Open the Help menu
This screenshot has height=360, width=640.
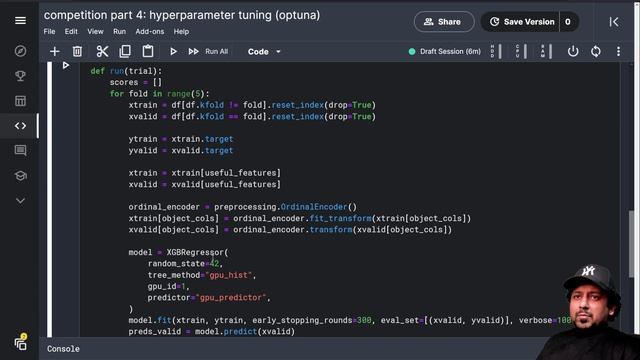click(x=181, y=31)
